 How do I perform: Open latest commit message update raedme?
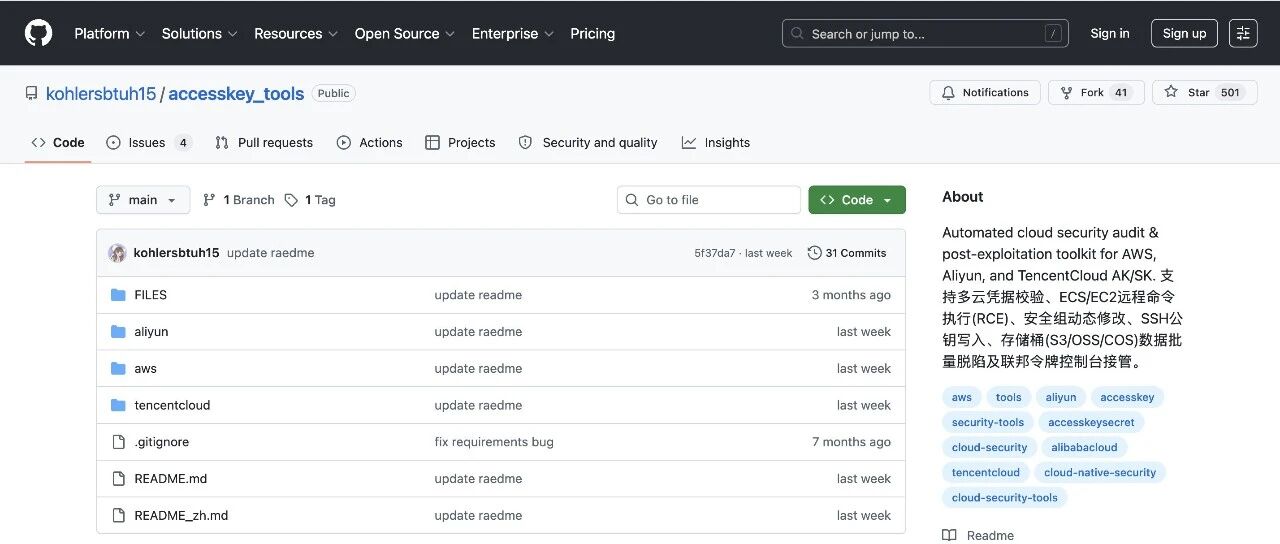(x=270, y=253)
